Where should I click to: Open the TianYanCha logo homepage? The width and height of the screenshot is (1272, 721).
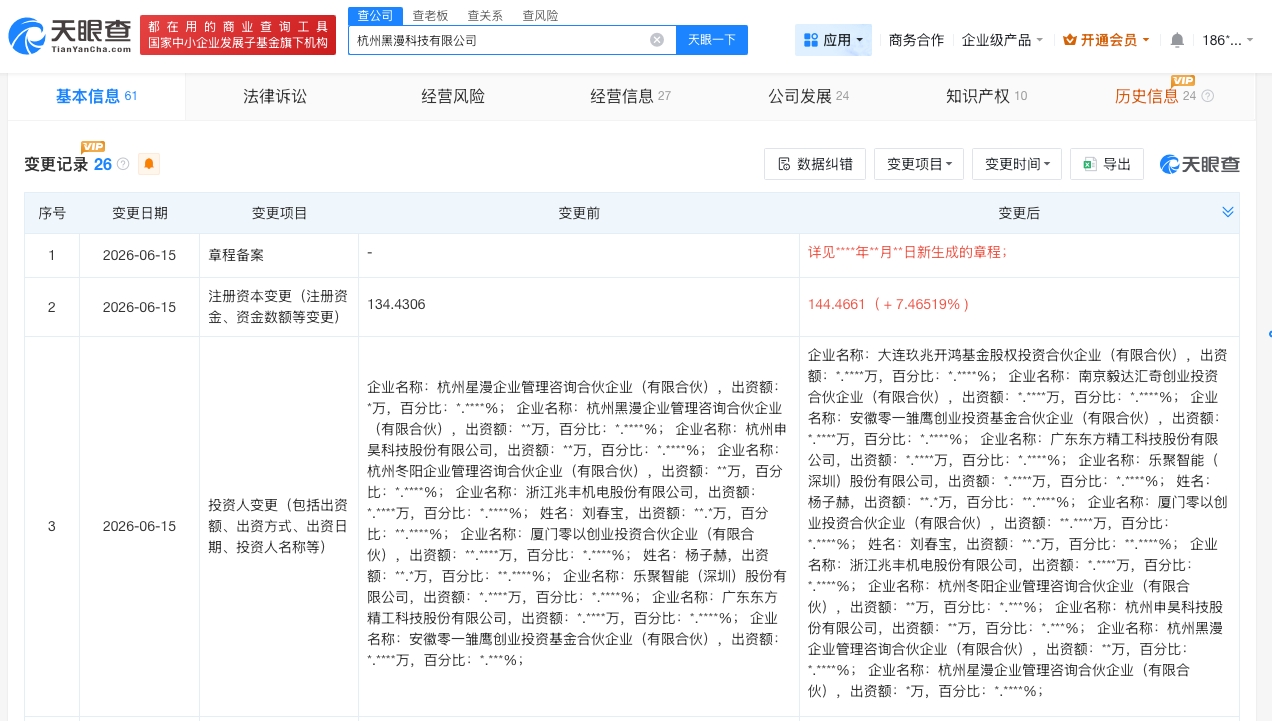click(70, 36)
